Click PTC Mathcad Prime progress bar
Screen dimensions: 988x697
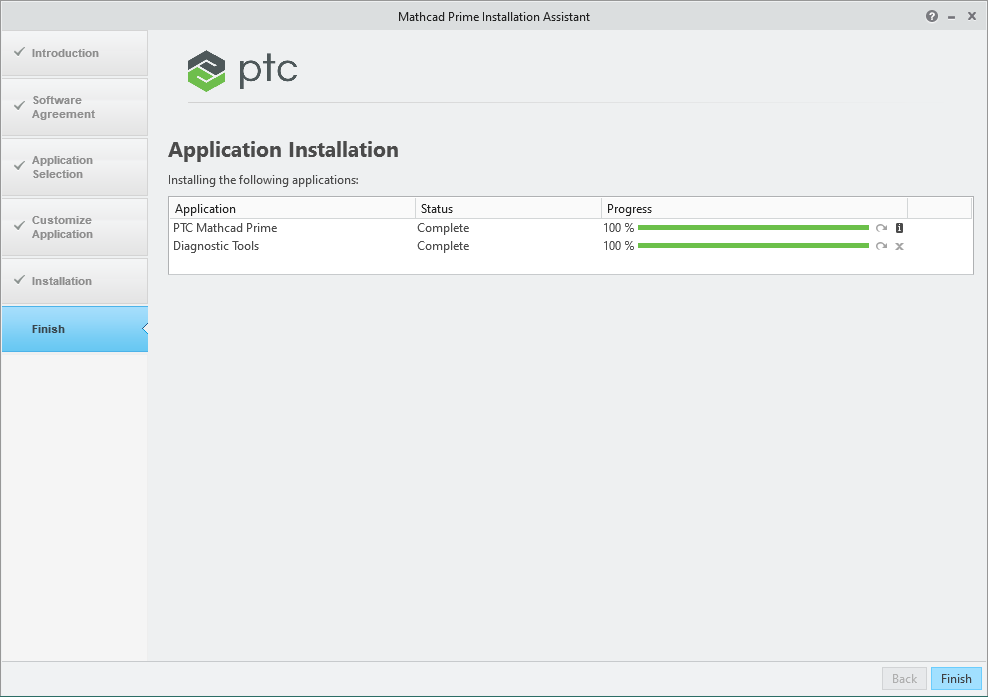[753, 228]
